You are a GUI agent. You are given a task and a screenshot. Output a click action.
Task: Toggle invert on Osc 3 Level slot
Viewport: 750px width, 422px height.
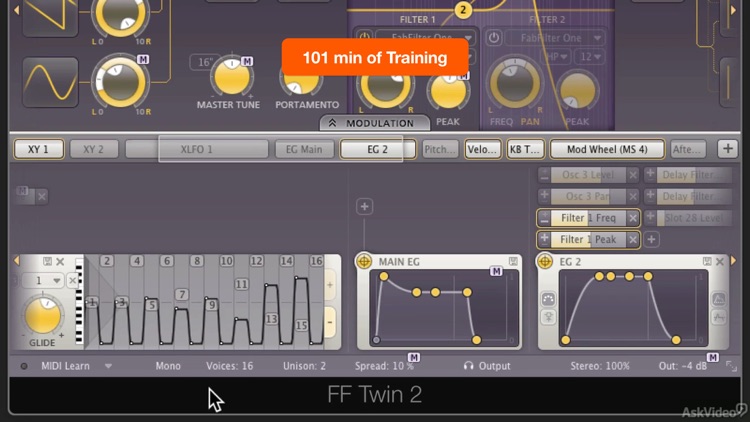coord(544,175)
